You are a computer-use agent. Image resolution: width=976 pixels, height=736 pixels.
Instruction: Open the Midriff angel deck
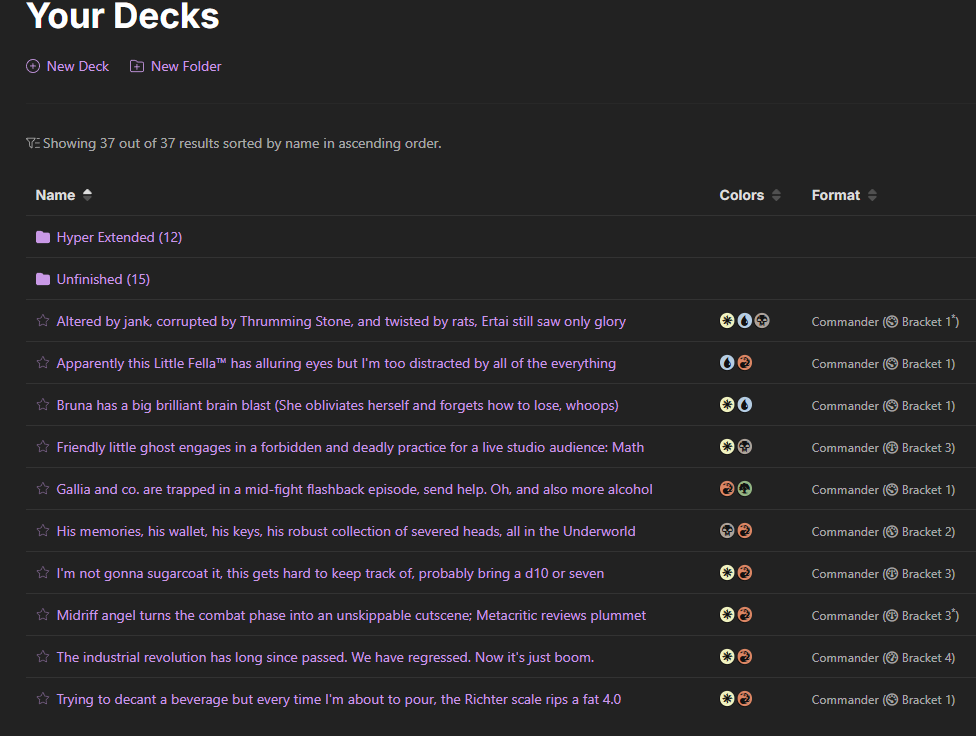pos(351,615)
